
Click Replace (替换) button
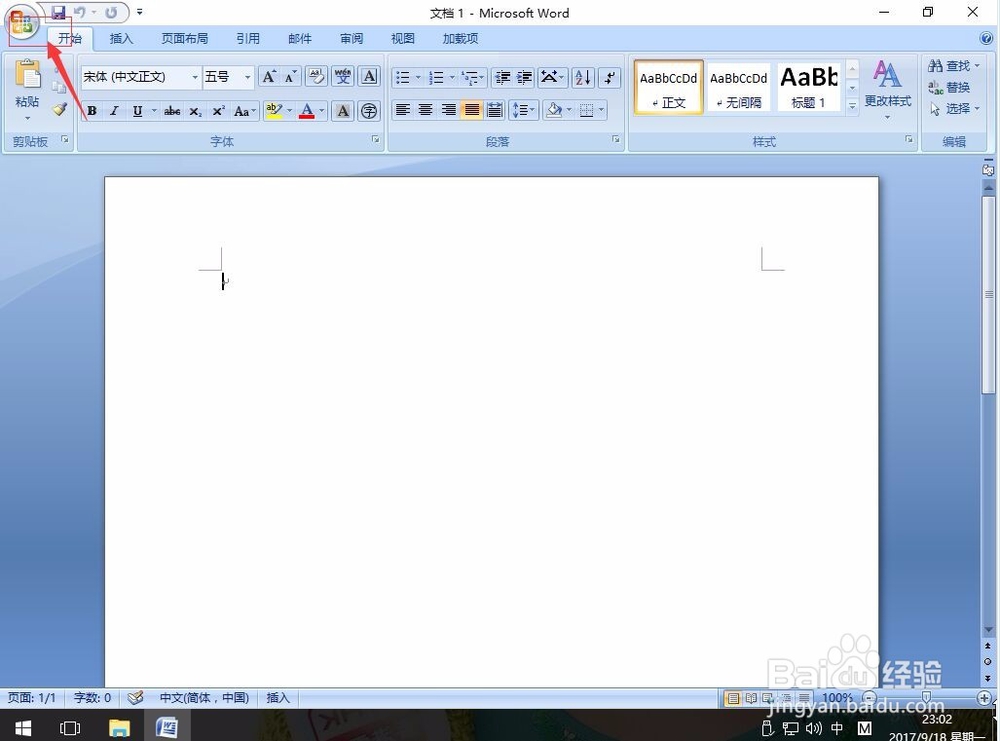pos(949,87)
